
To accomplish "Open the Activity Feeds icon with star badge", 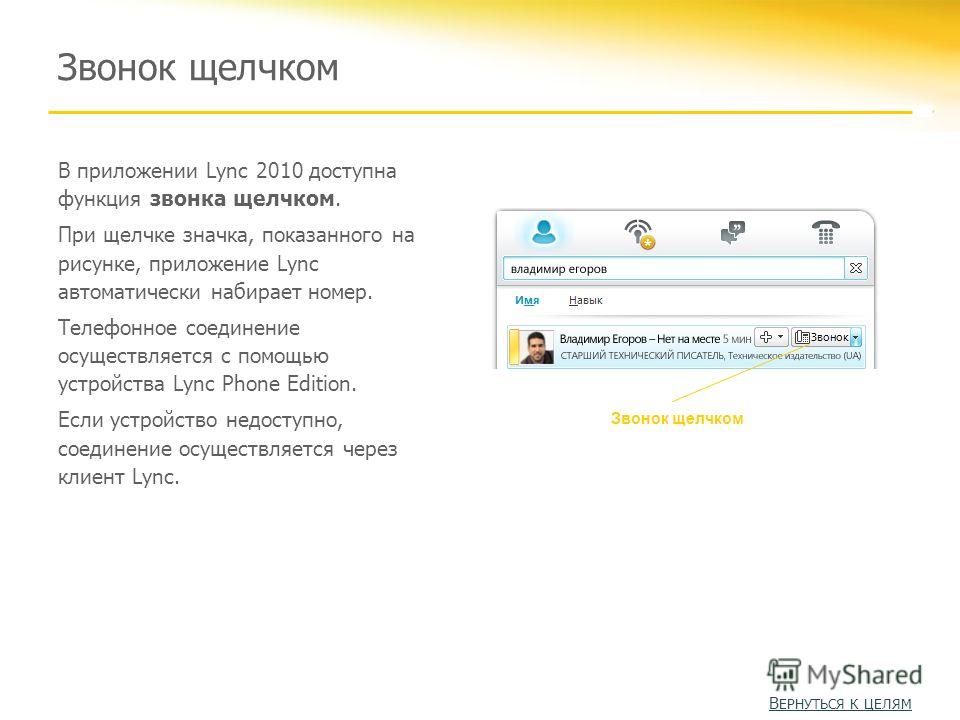I will tap(639, 234).
